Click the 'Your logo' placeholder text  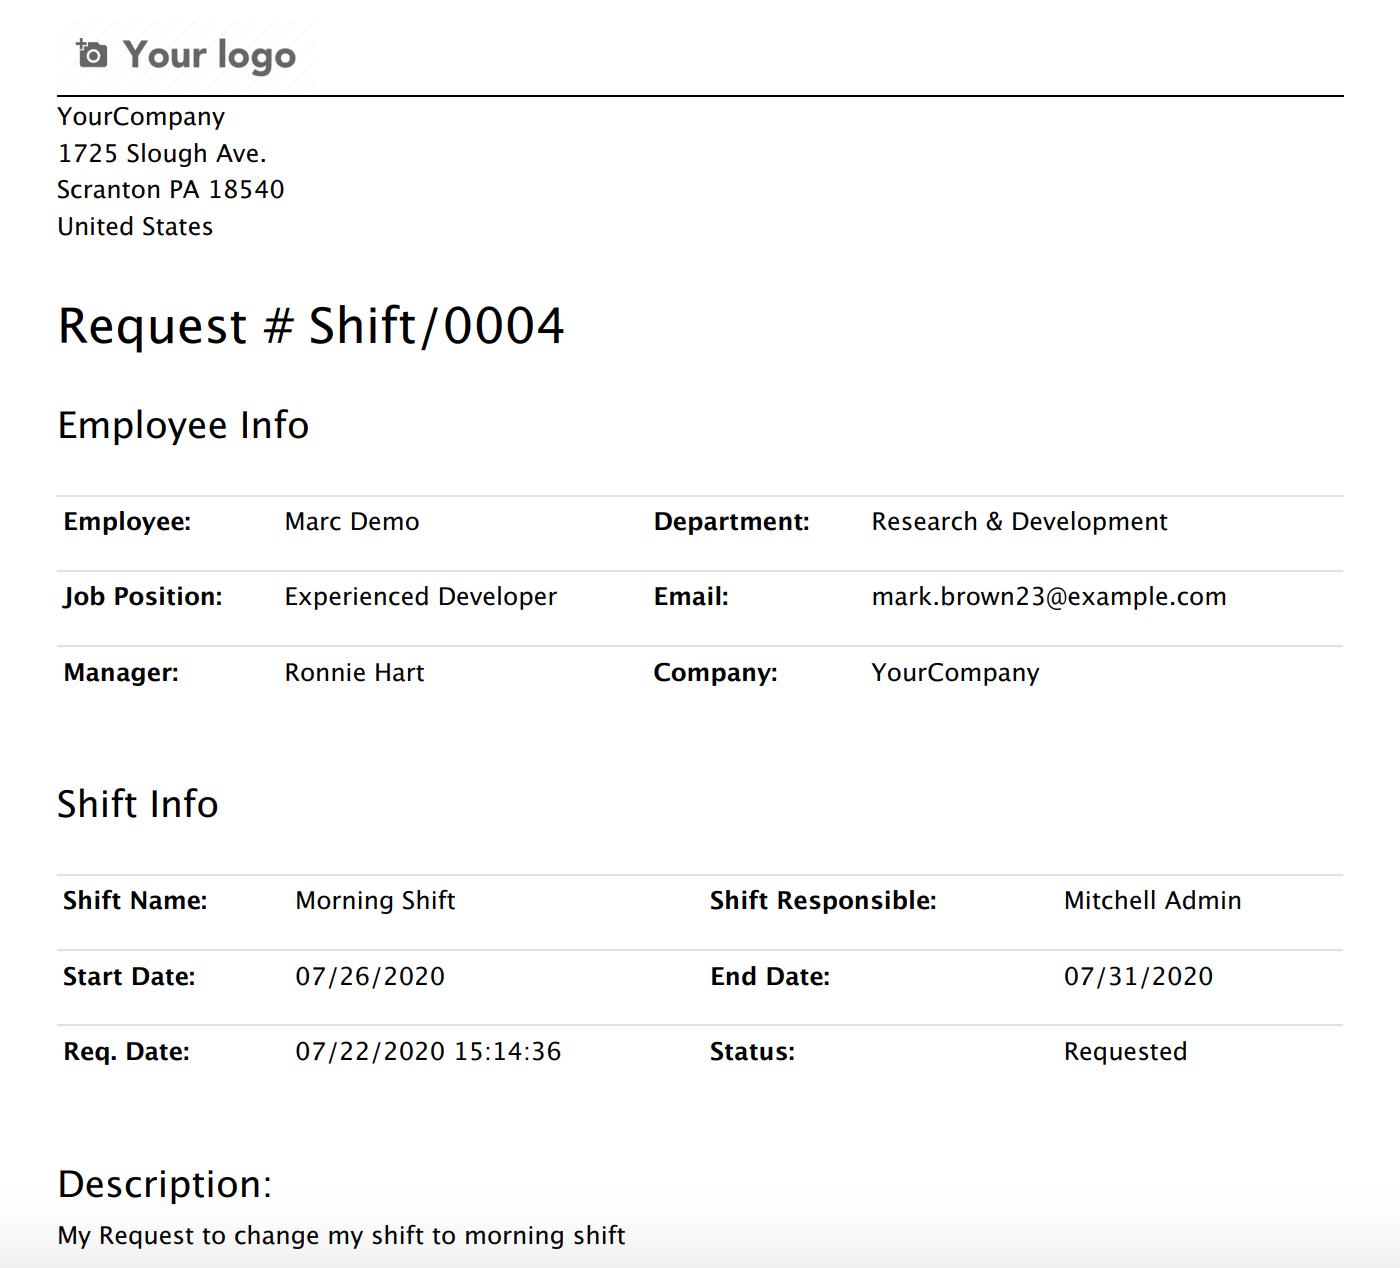[x=210, y=56]
